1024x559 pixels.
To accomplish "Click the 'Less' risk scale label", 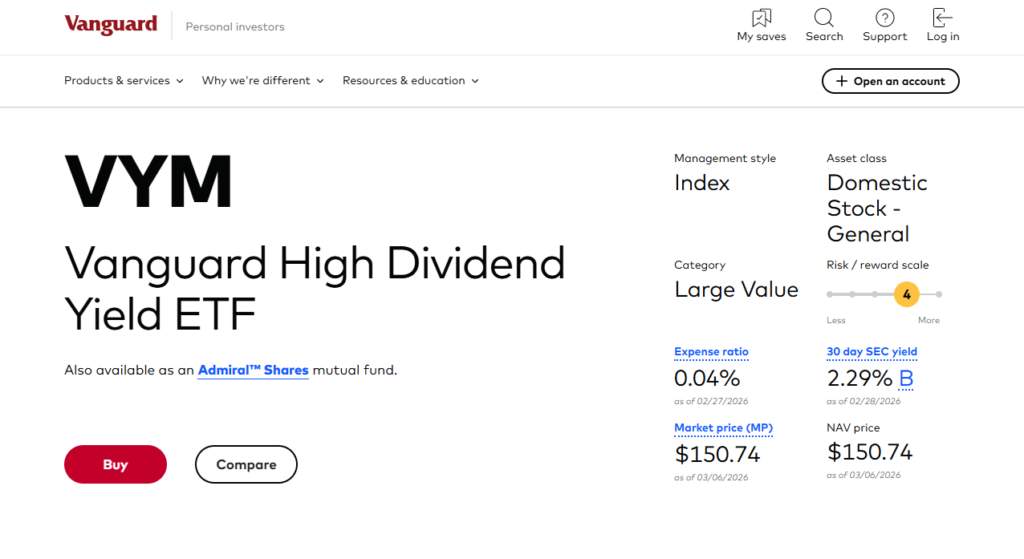I will [x=836, y=320].
